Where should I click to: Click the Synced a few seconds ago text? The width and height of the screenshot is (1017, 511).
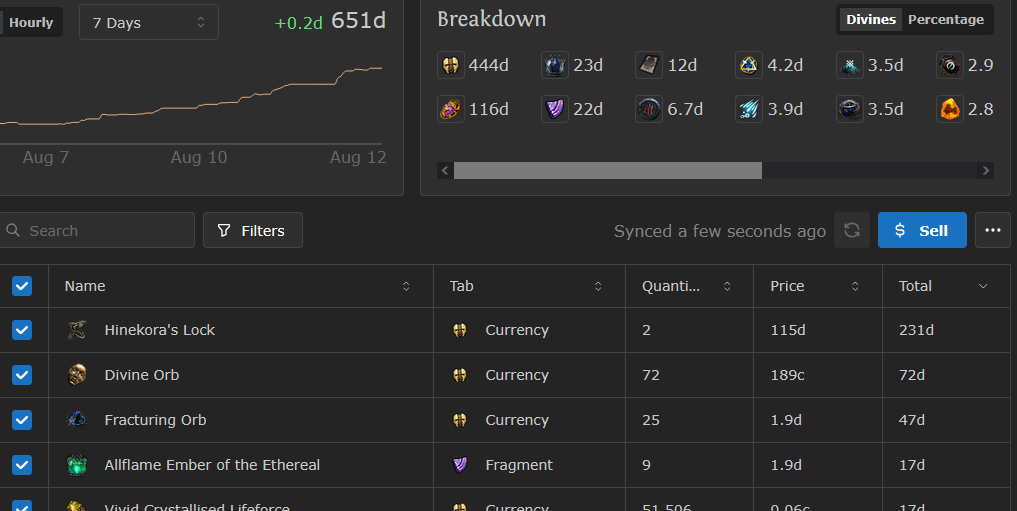[720, 231]
